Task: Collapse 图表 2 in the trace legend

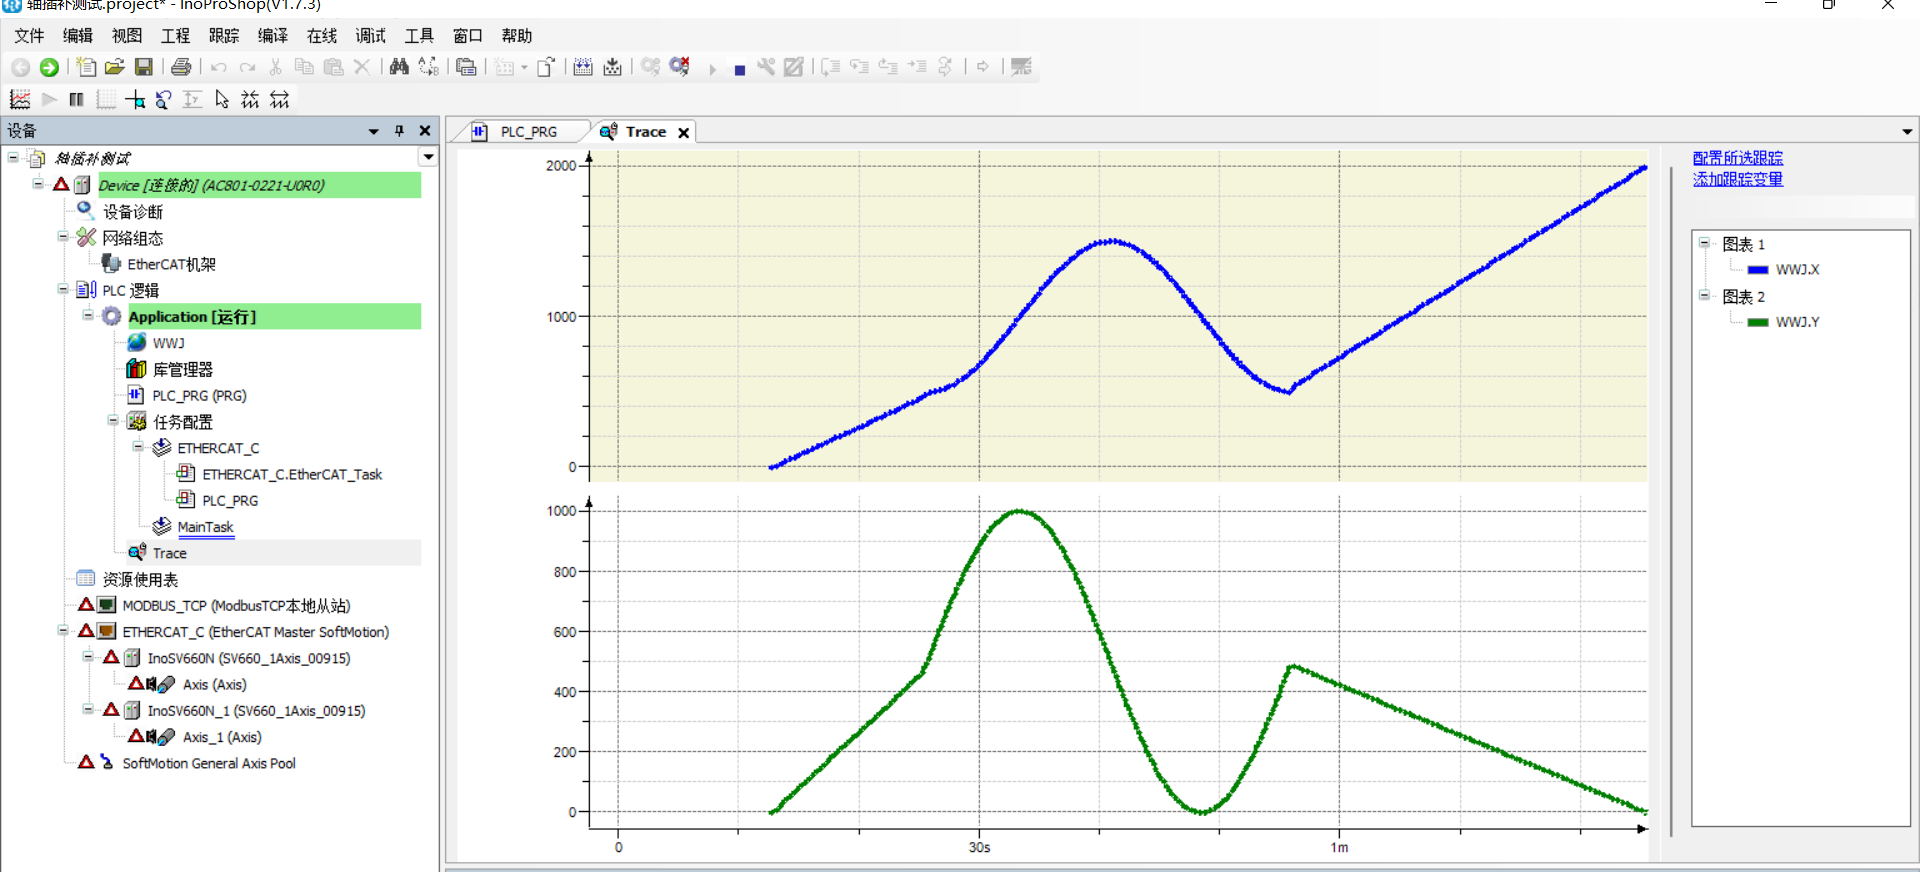Action: [x=1704, y=295]
